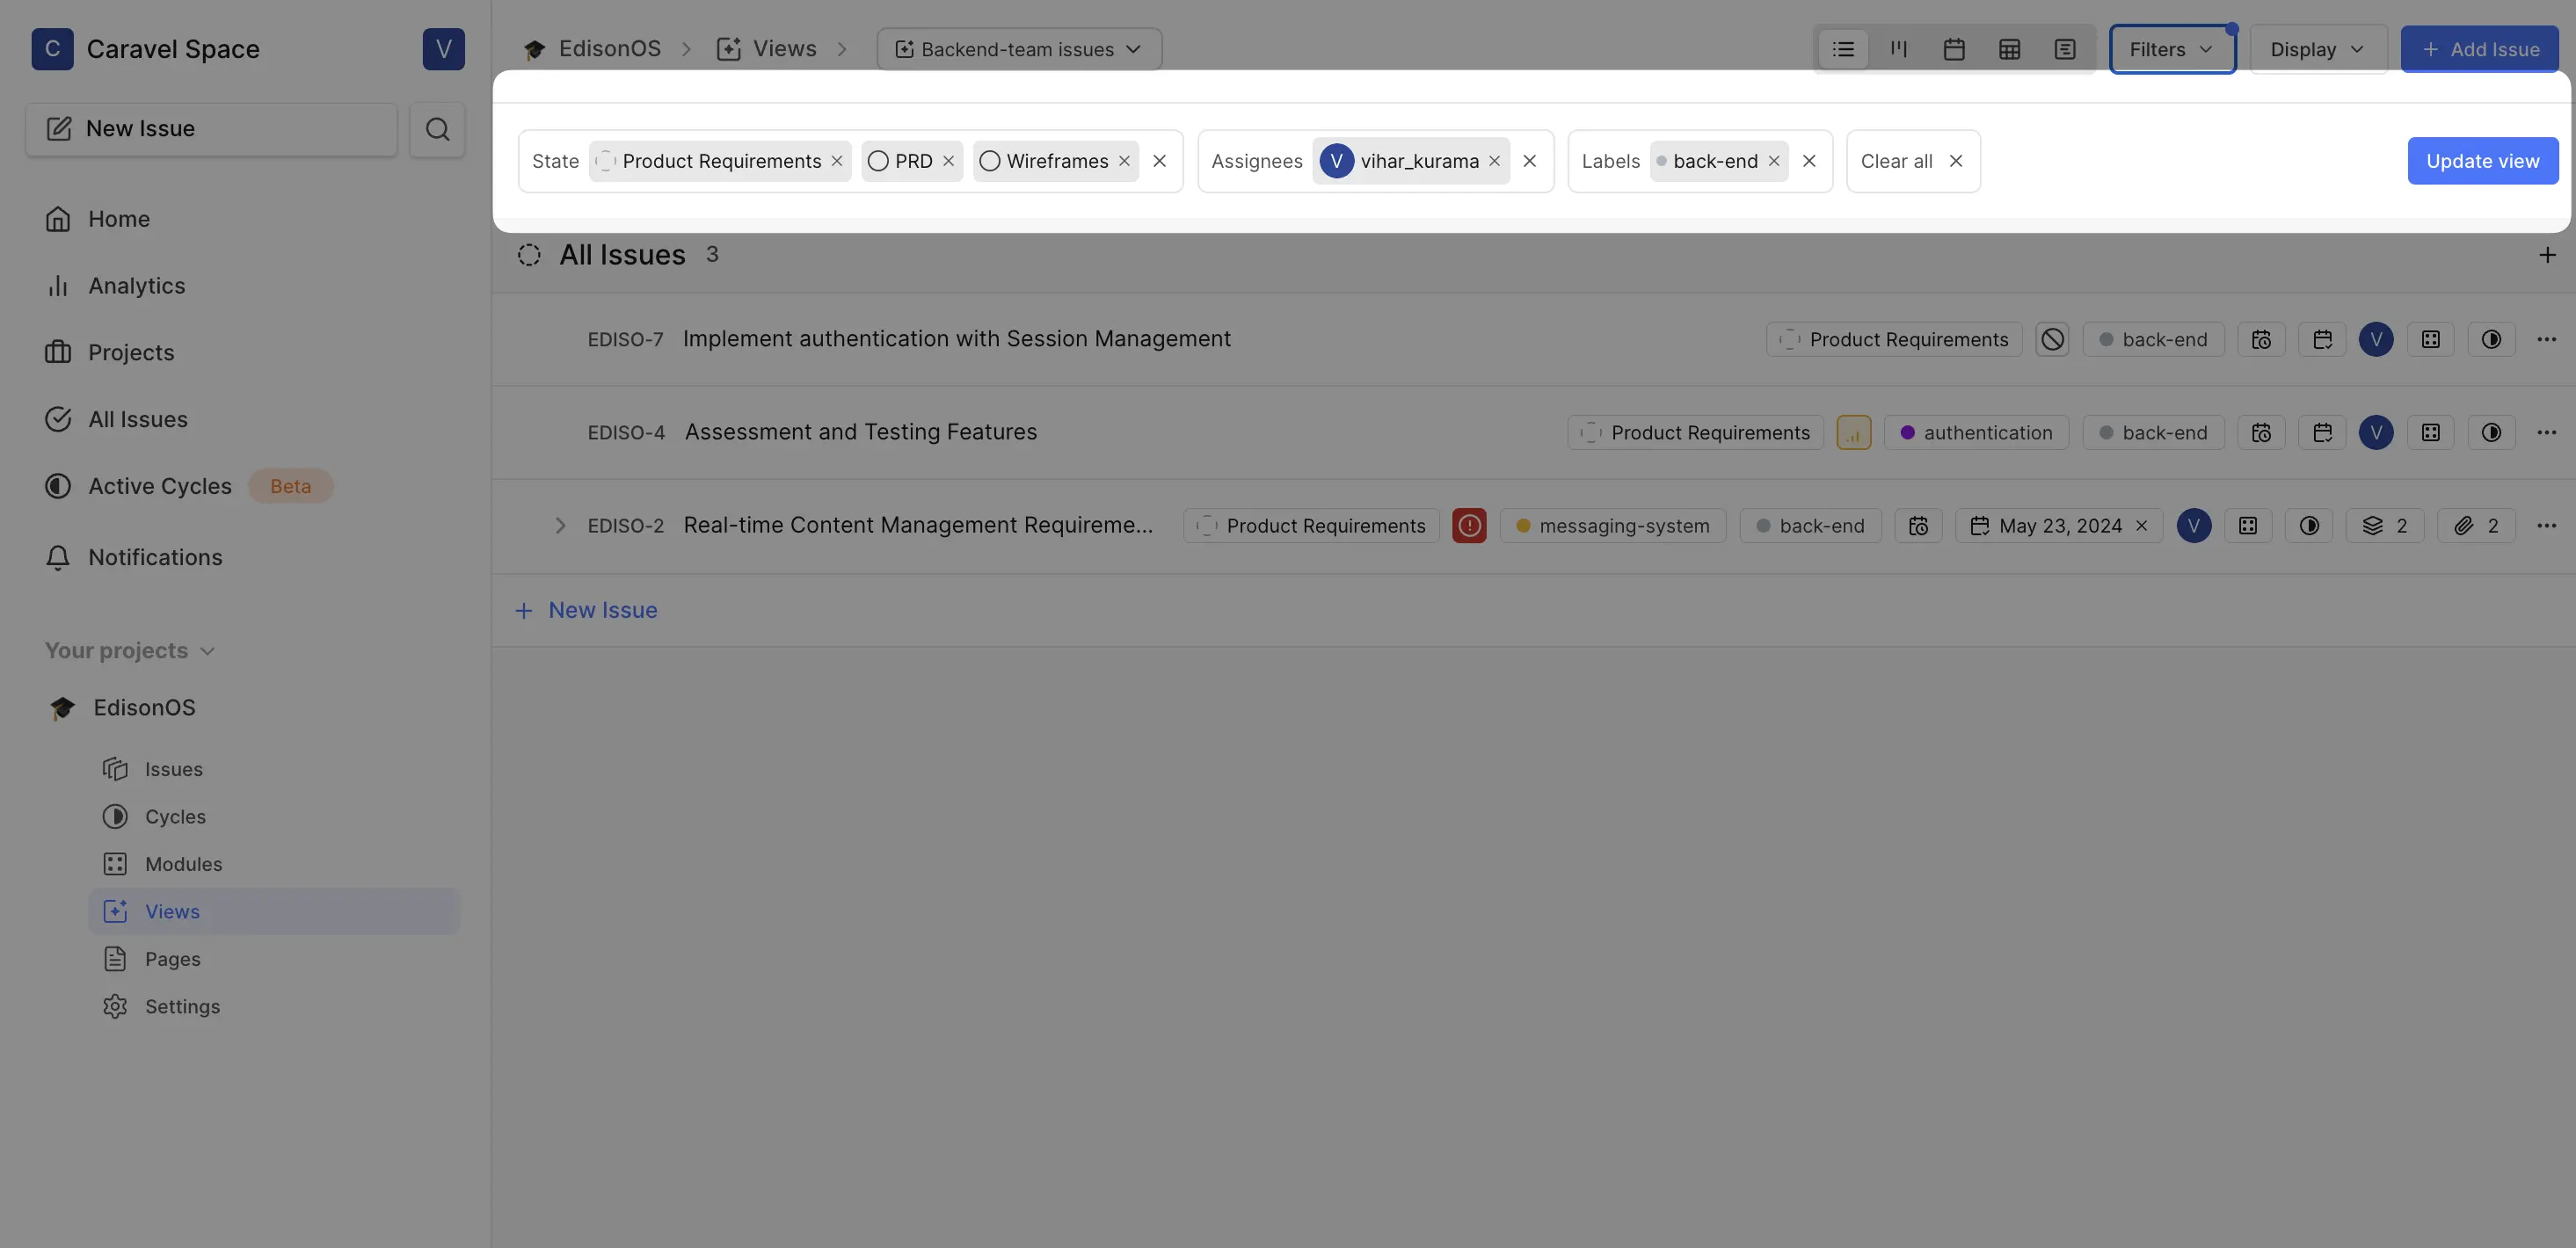The width and height of the screenshot is (2576, 1248).
Task: Open the Gantt/timeline view layout
Action: [x=2064, y=48]
